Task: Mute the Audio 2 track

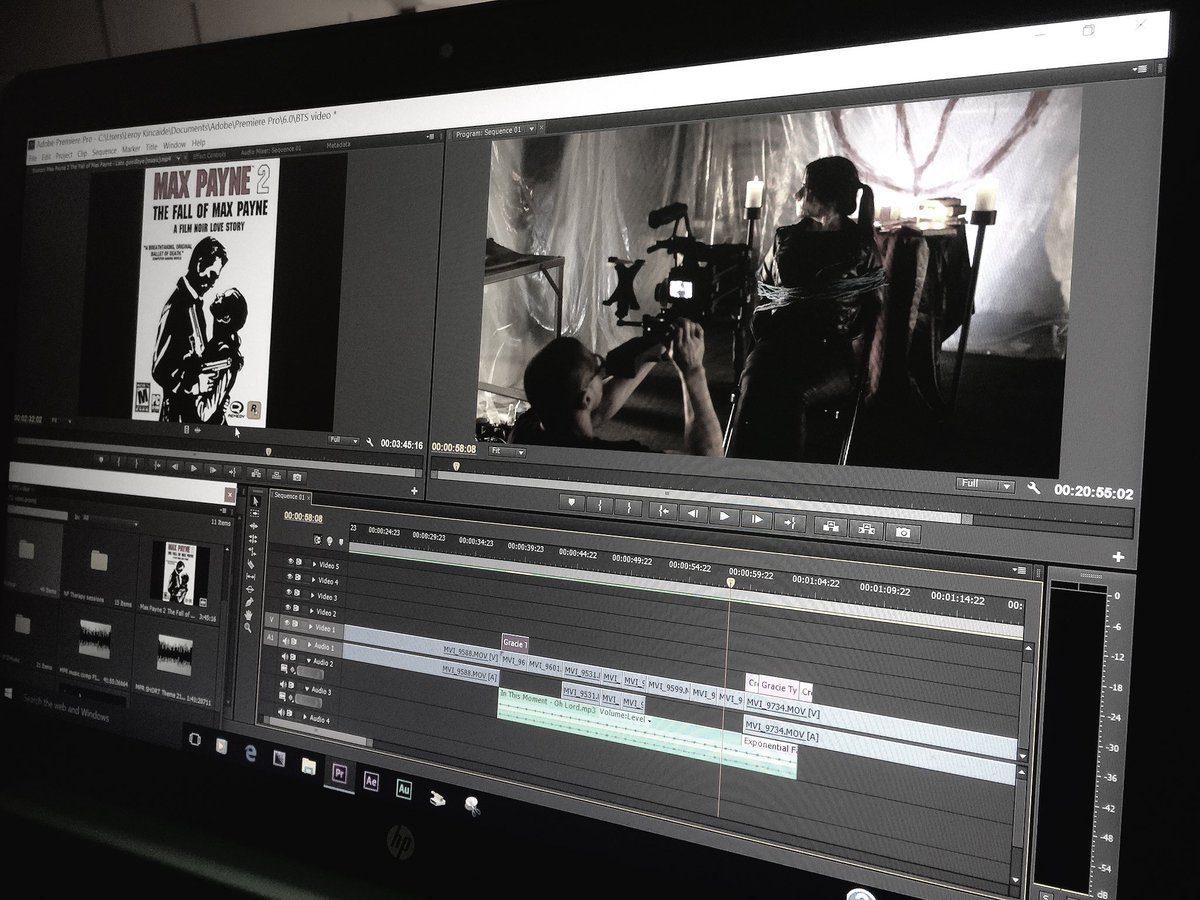Action: (x=283, y=656)
